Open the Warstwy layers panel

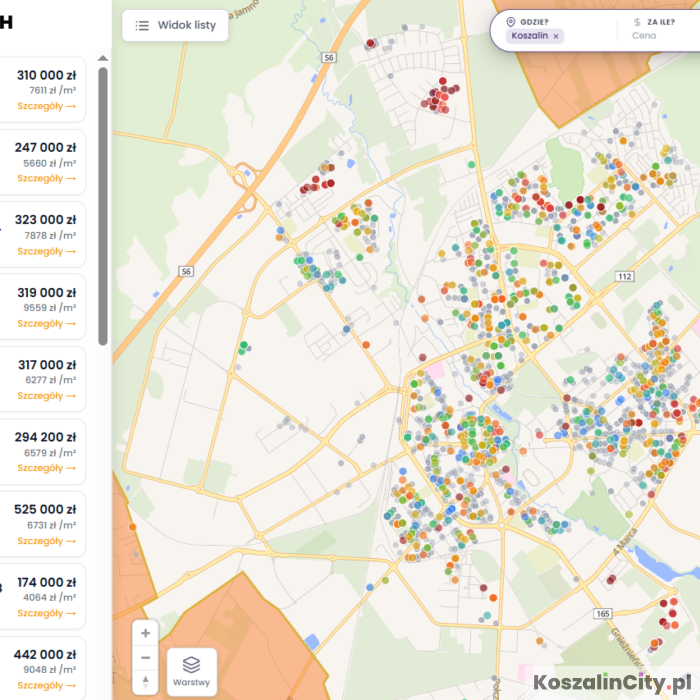tap(191, 671)
